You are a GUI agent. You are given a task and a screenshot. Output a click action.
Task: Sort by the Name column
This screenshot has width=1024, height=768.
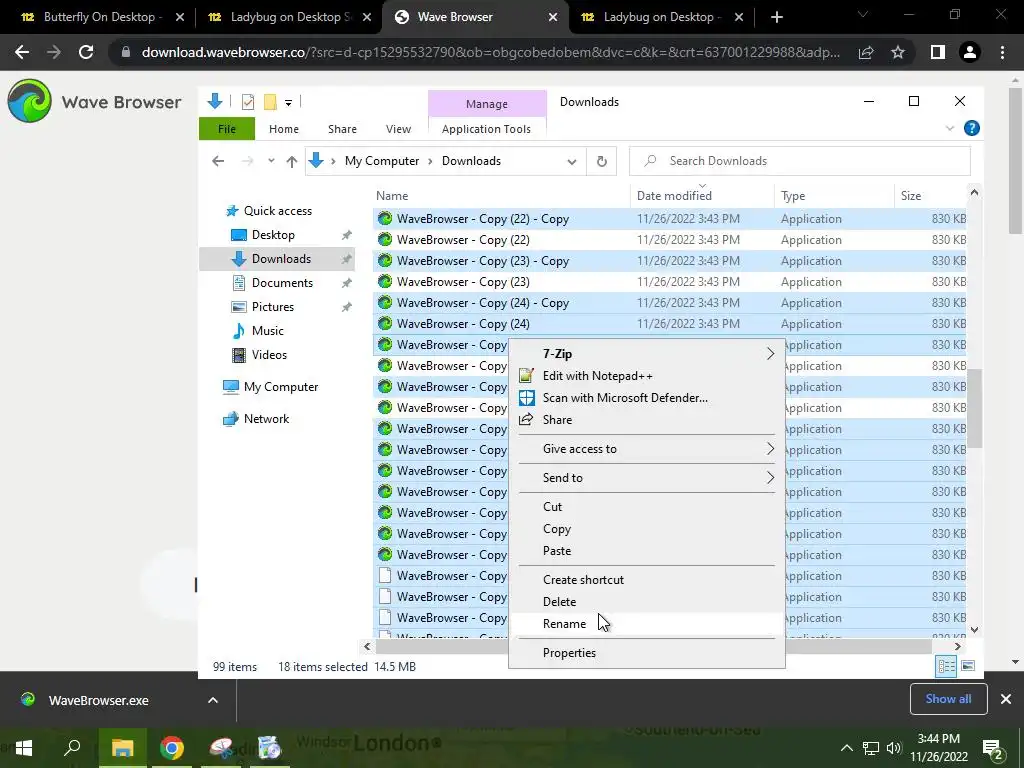(x=392, y=195)
